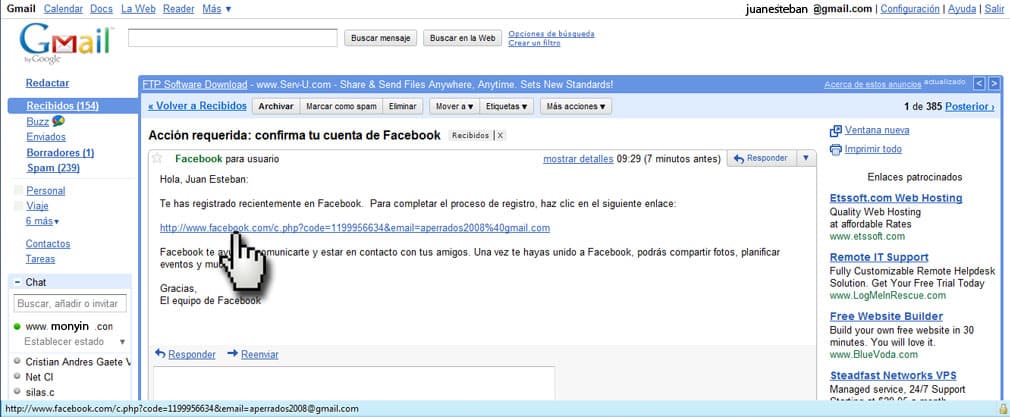The height and width of the screenshot is (417, 1010).
Task: Click reply arrow icon below the message
Action: 160,354
